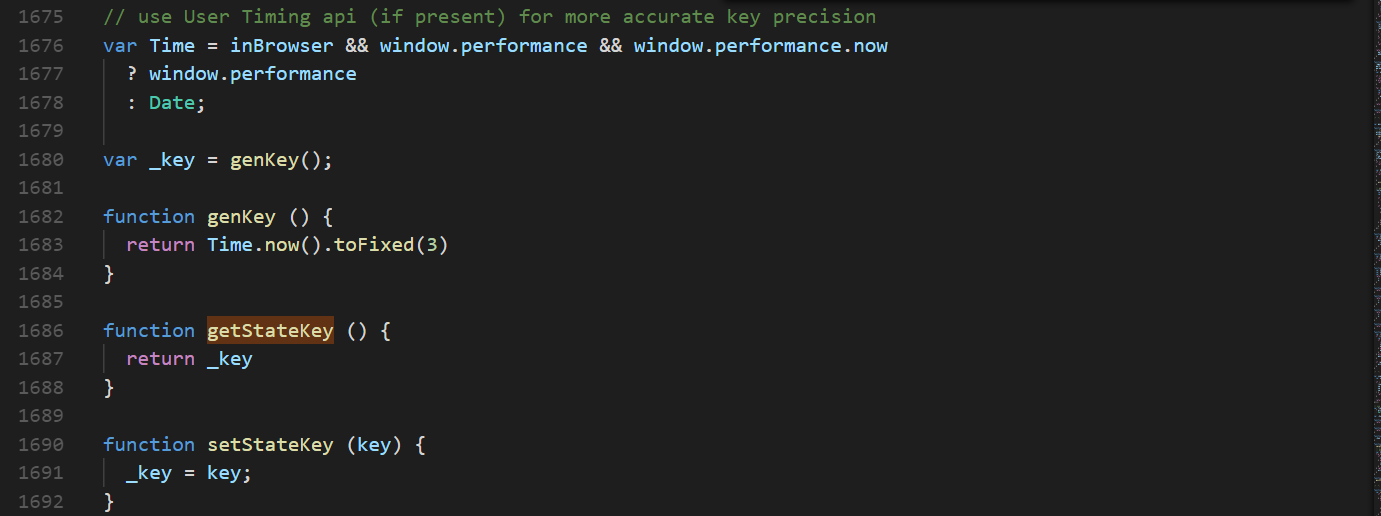Click line number 1675 in the gutter
This screenshot has width=1381, height=516.
click(x=40, y=17)
